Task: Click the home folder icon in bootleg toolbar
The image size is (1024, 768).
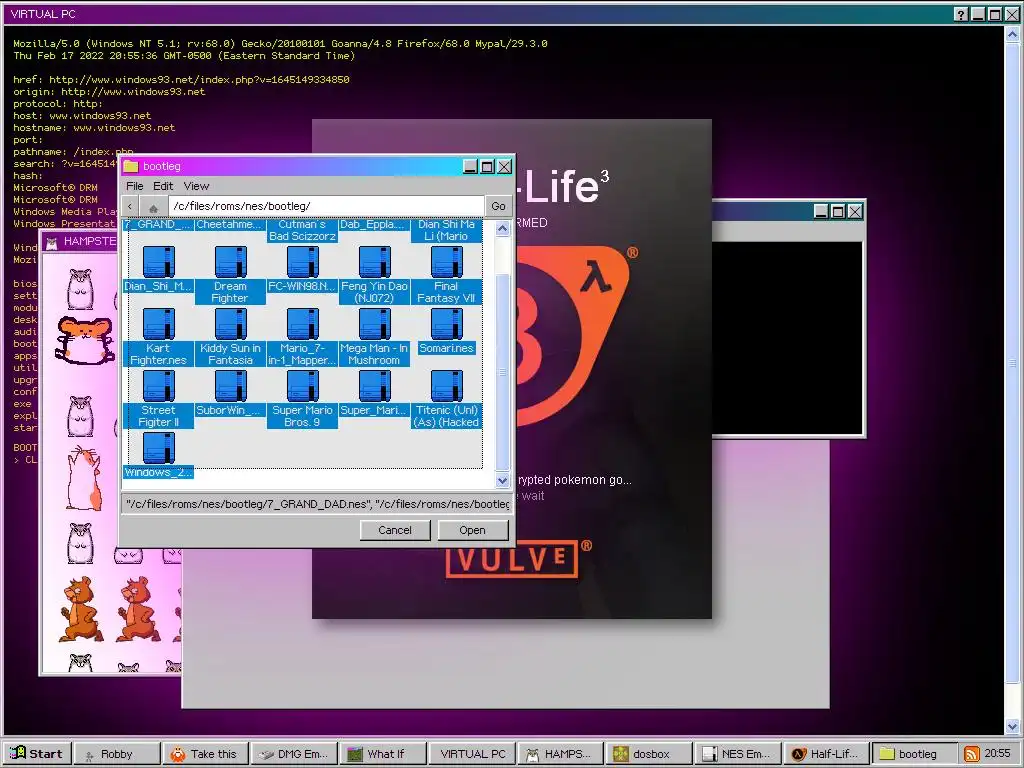Action: click(x=153, y=207)
